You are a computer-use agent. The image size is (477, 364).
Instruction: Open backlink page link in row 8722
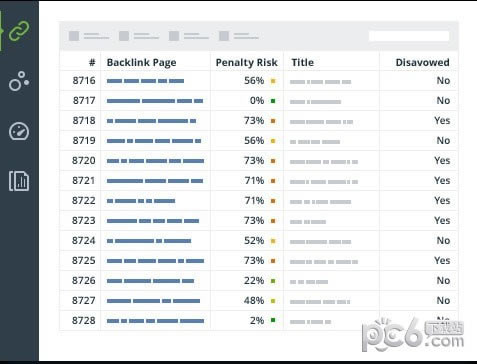pyautogui.click(x=141, y=201)
